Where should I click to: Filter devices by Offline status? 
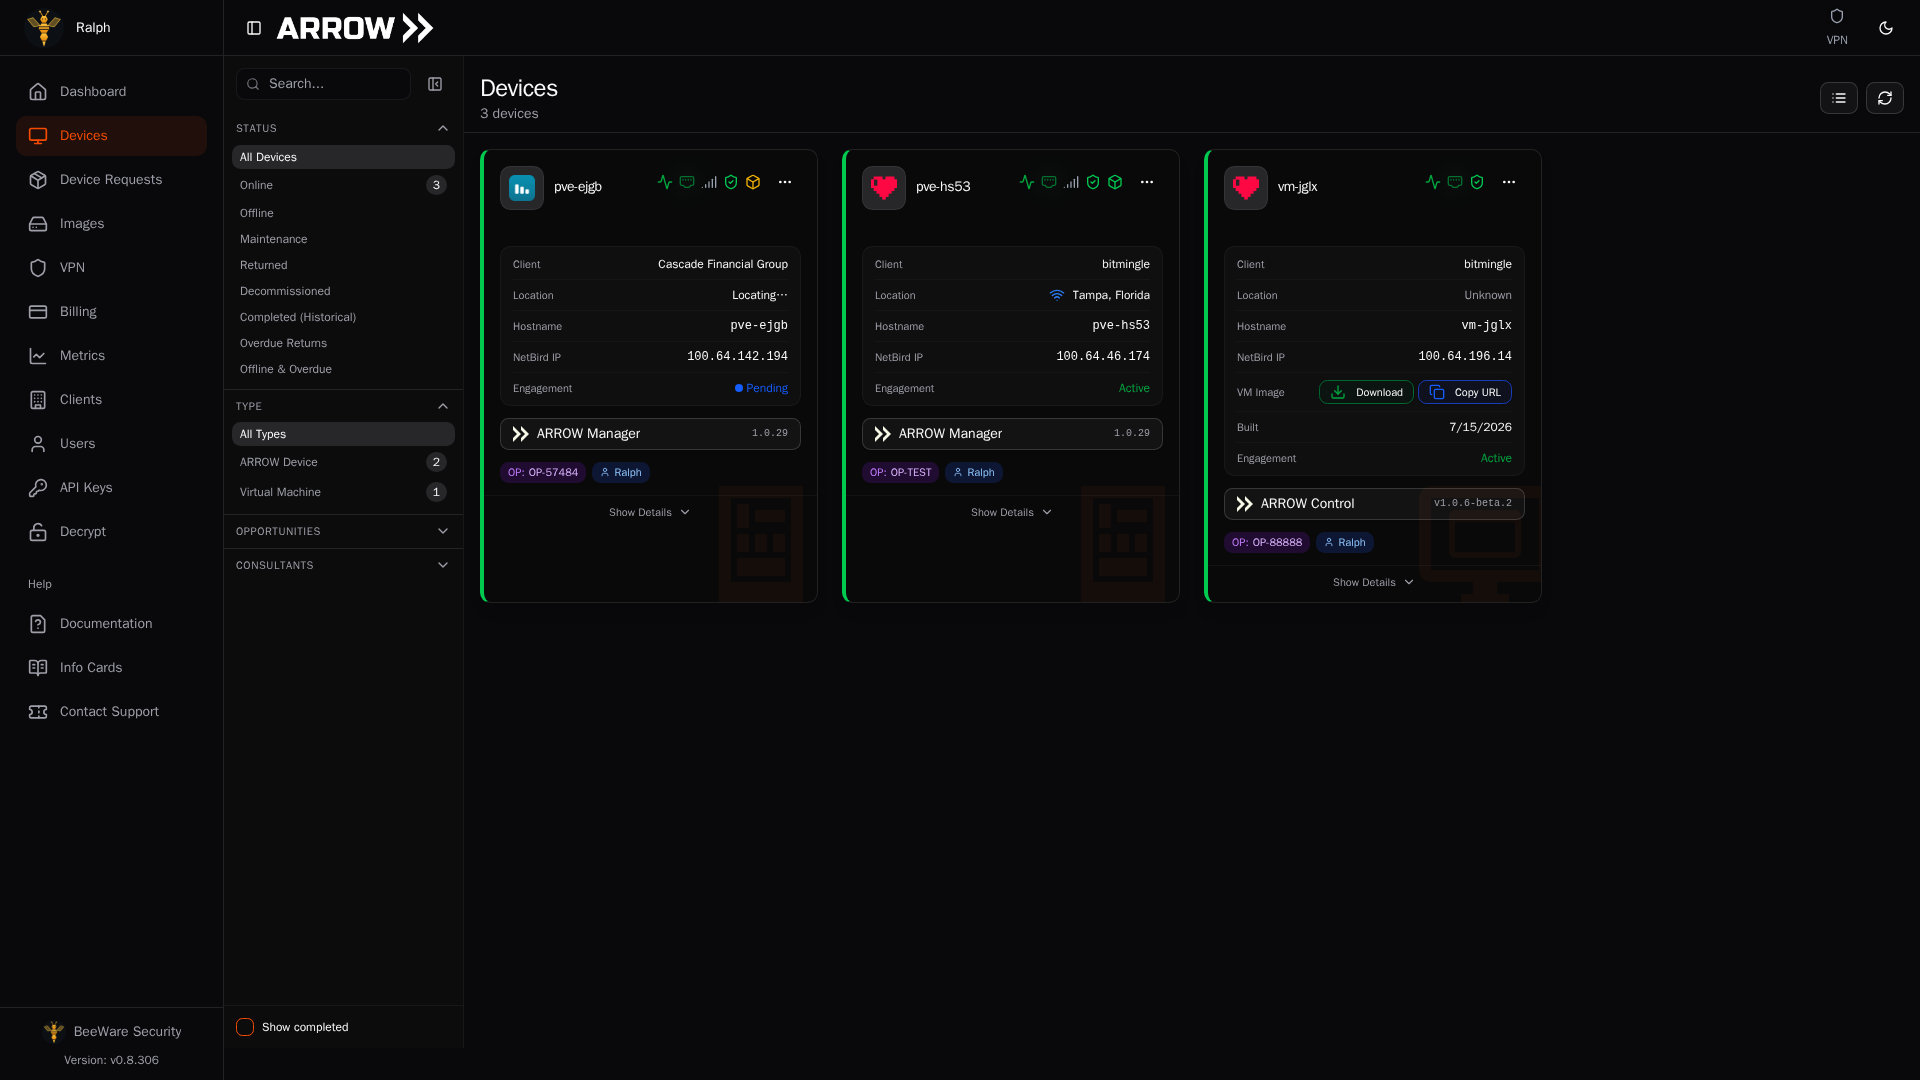(343, 213)
